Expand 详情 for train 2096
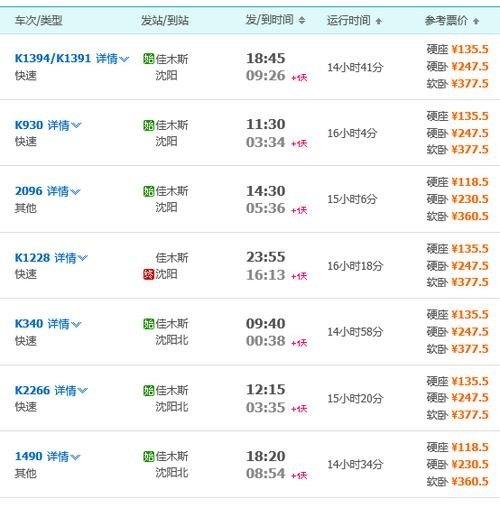This screenshot has width=500, height=508. tap(63, 191)
